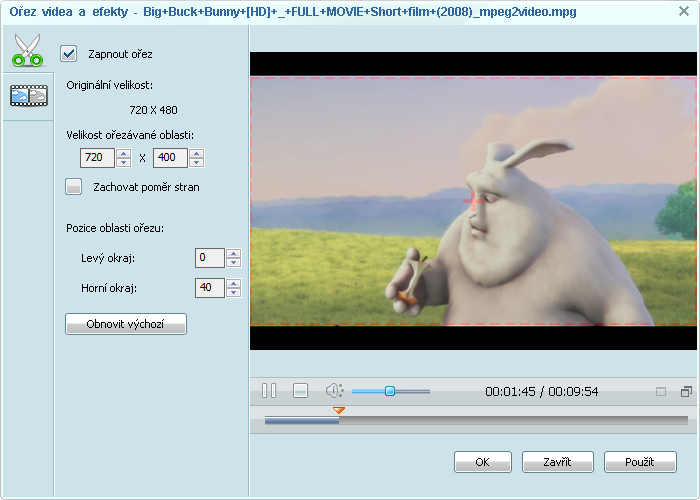Click the orange playback position marker
The image size is (700, 500).
[339, 410]
